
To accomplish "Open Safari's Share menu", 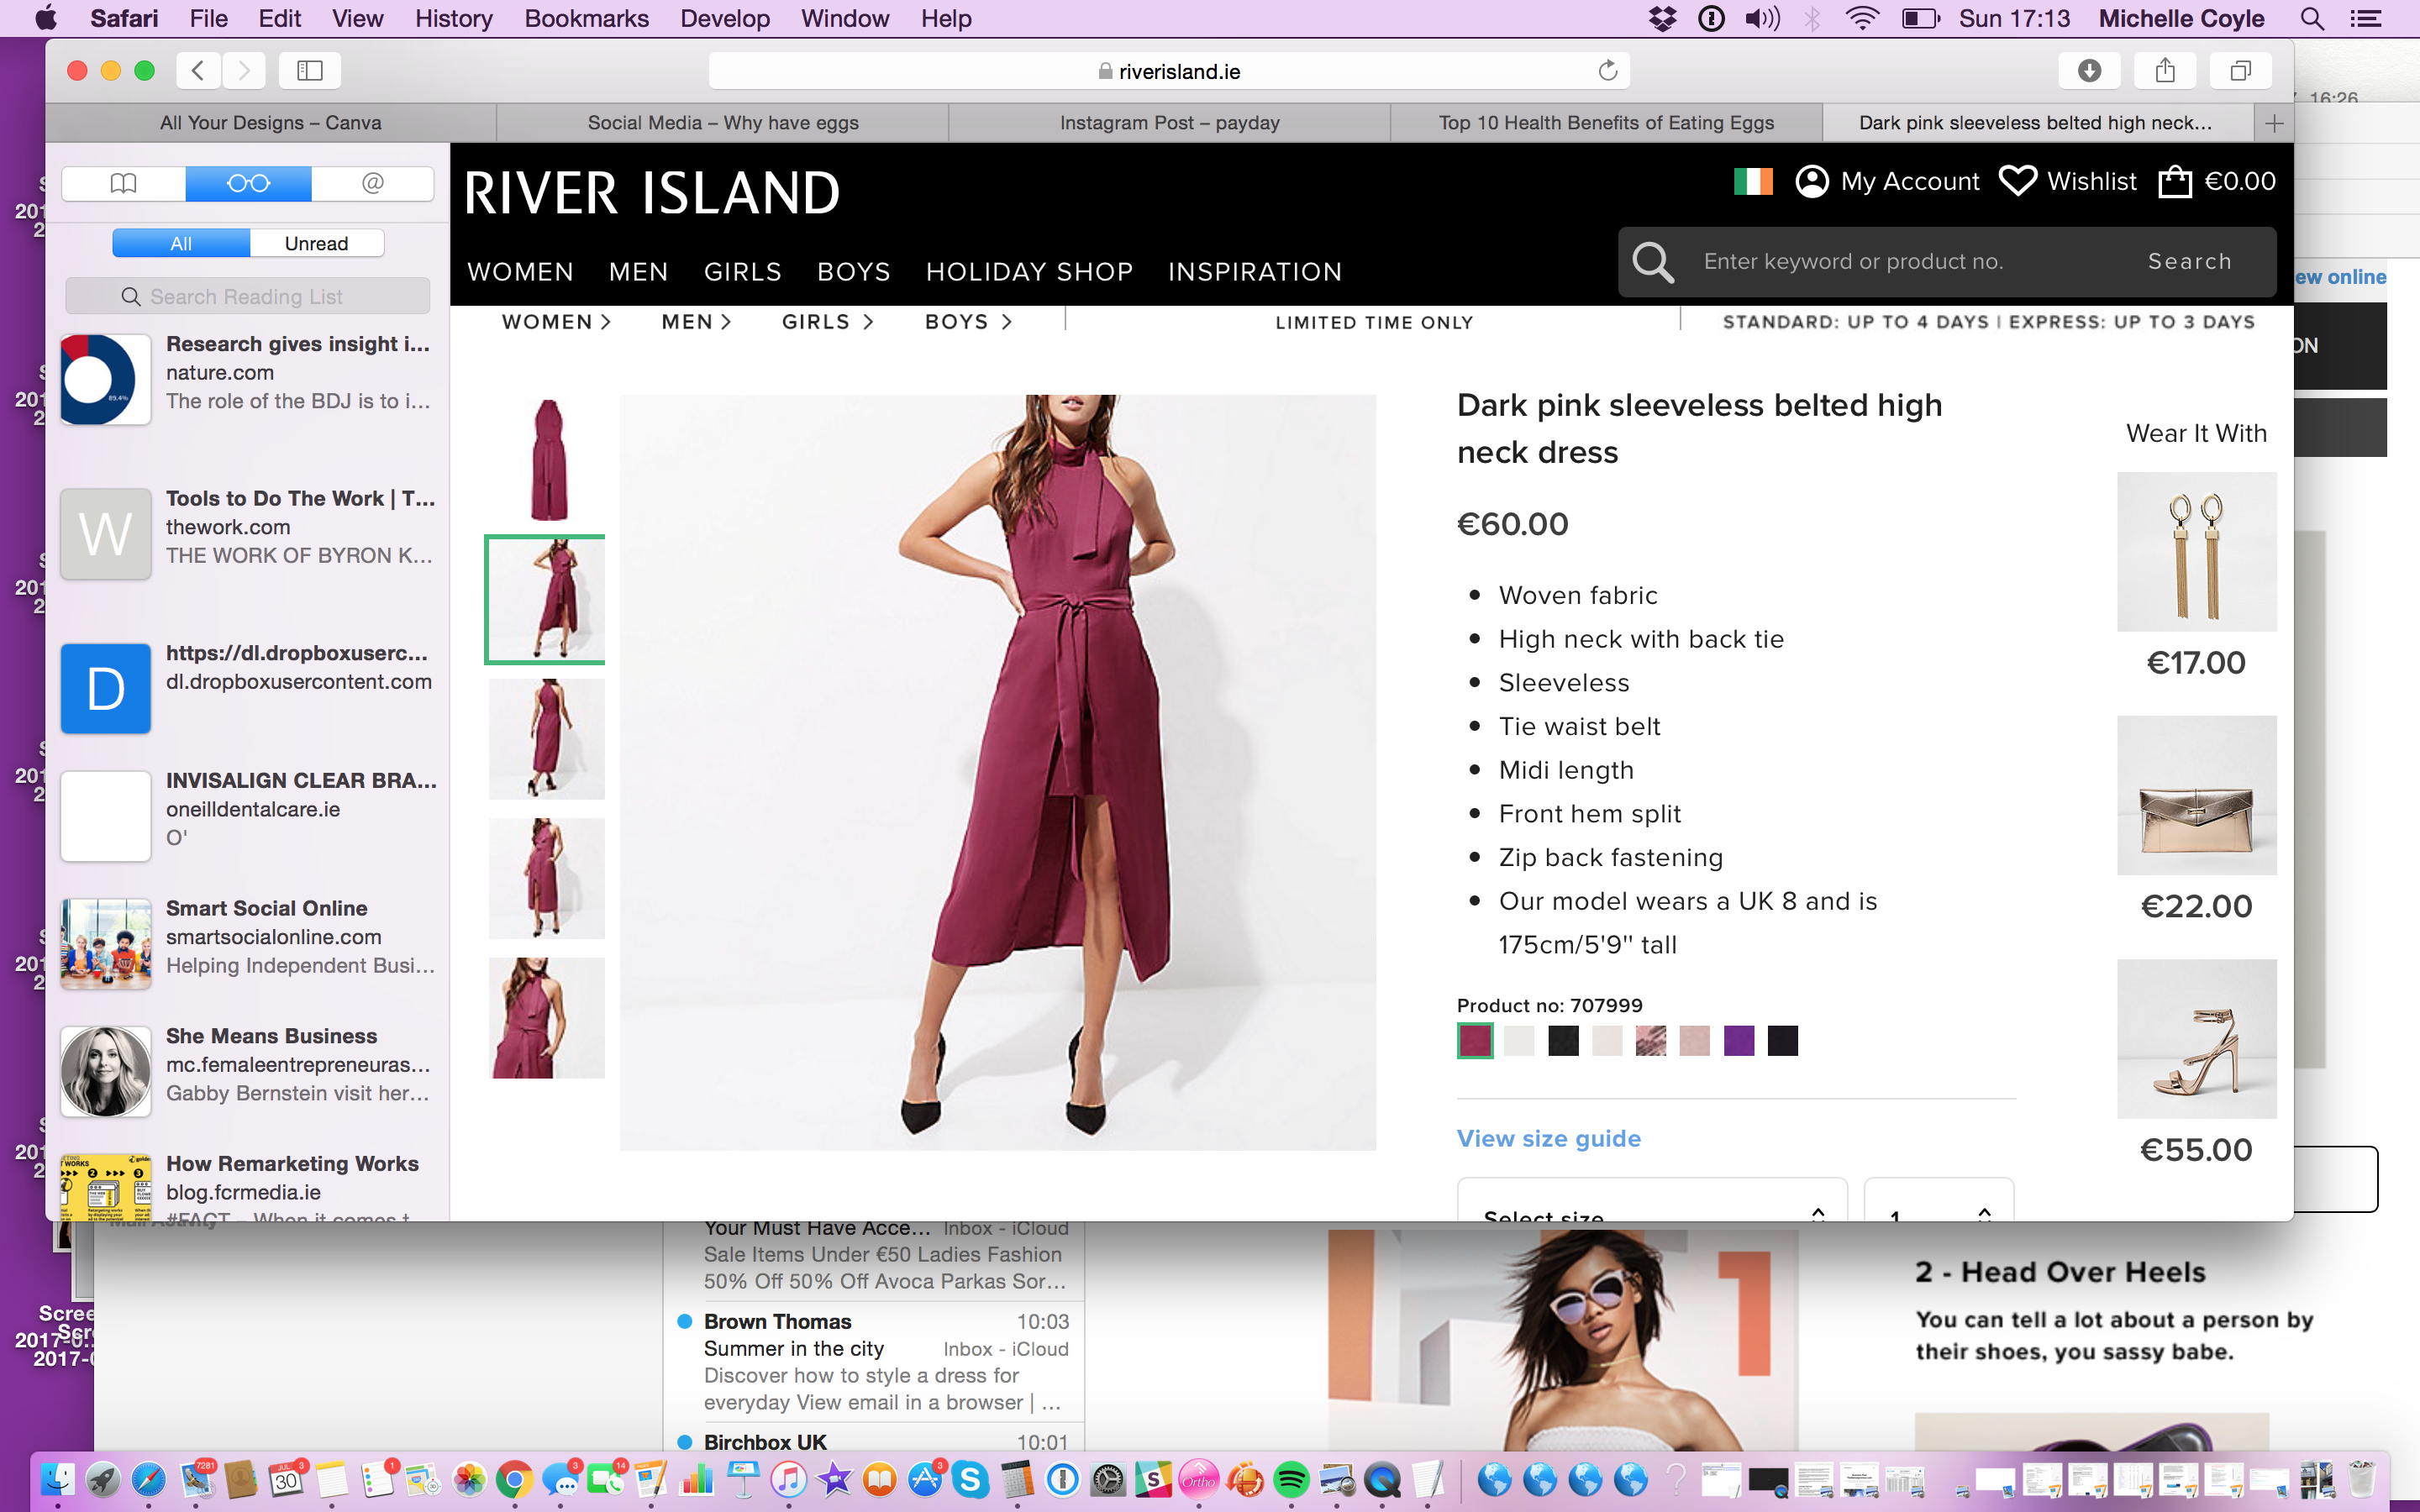I will coord(2165,70).
